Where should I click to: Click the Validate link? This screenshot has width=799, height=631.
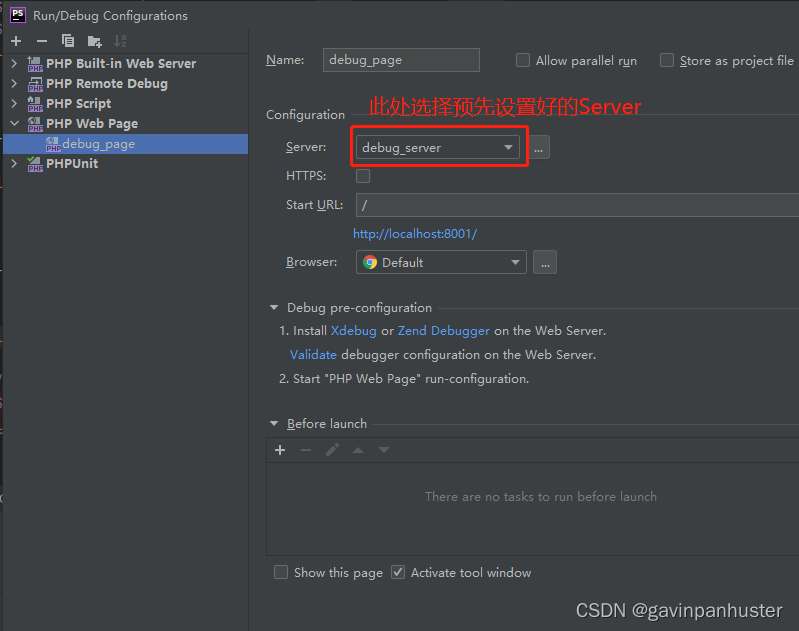coord(313,355)
